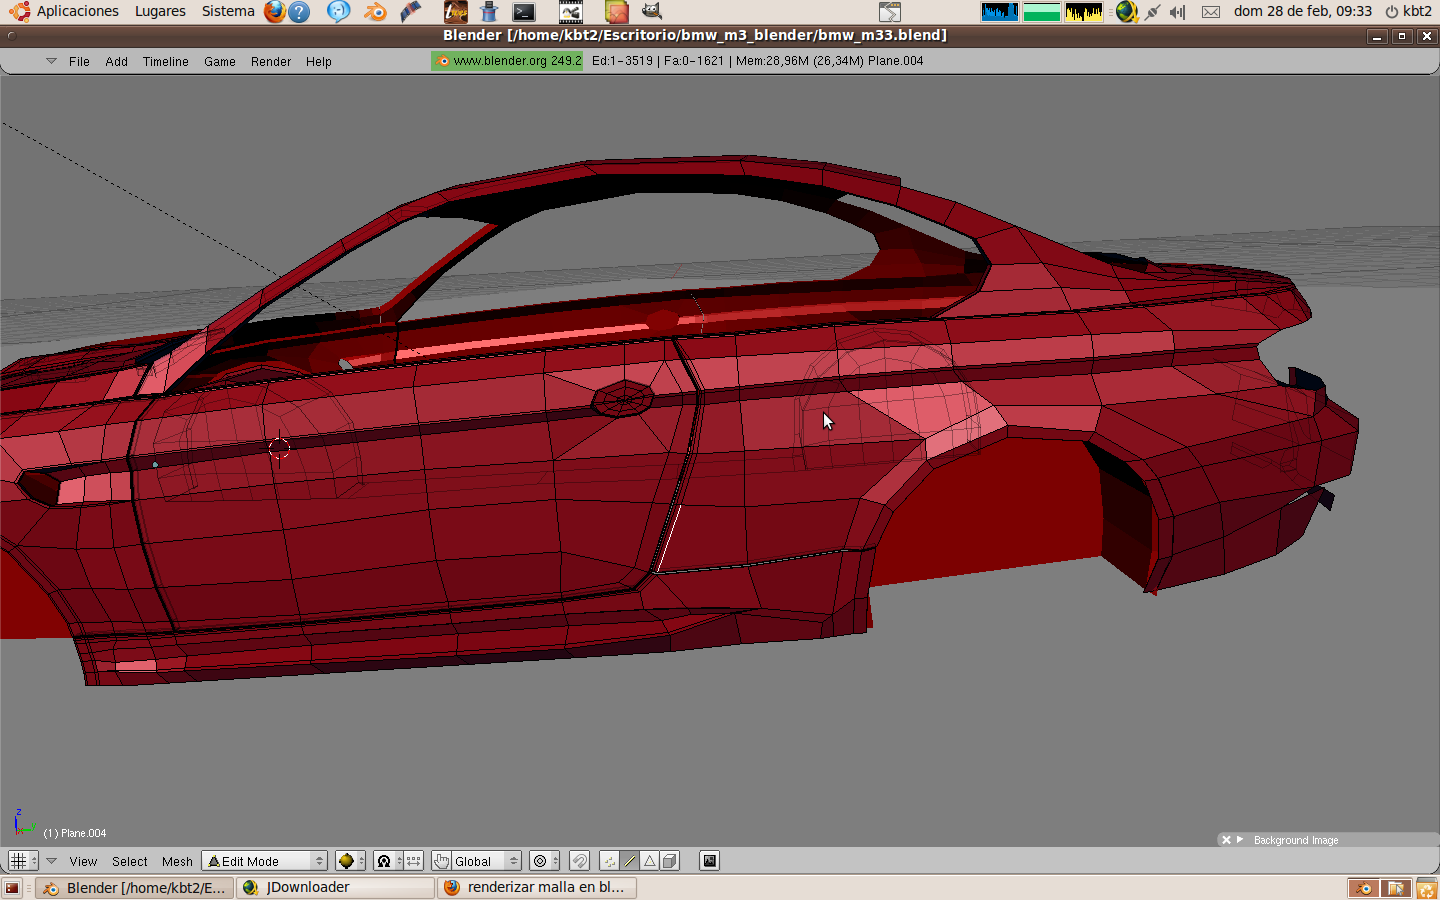1440x900 pixels.
Task: Click the 3D transform manipulator hand icon
Action: 441,861
